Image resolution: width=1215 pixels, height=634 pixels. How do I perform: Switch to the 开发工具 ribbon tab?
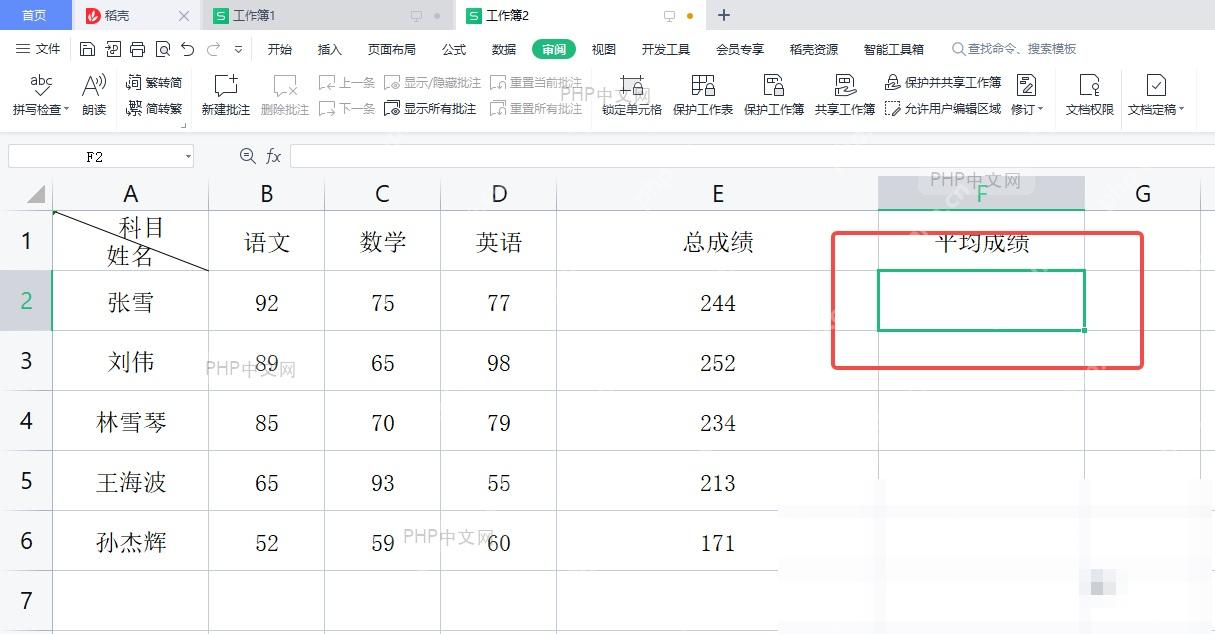point(666,49)
